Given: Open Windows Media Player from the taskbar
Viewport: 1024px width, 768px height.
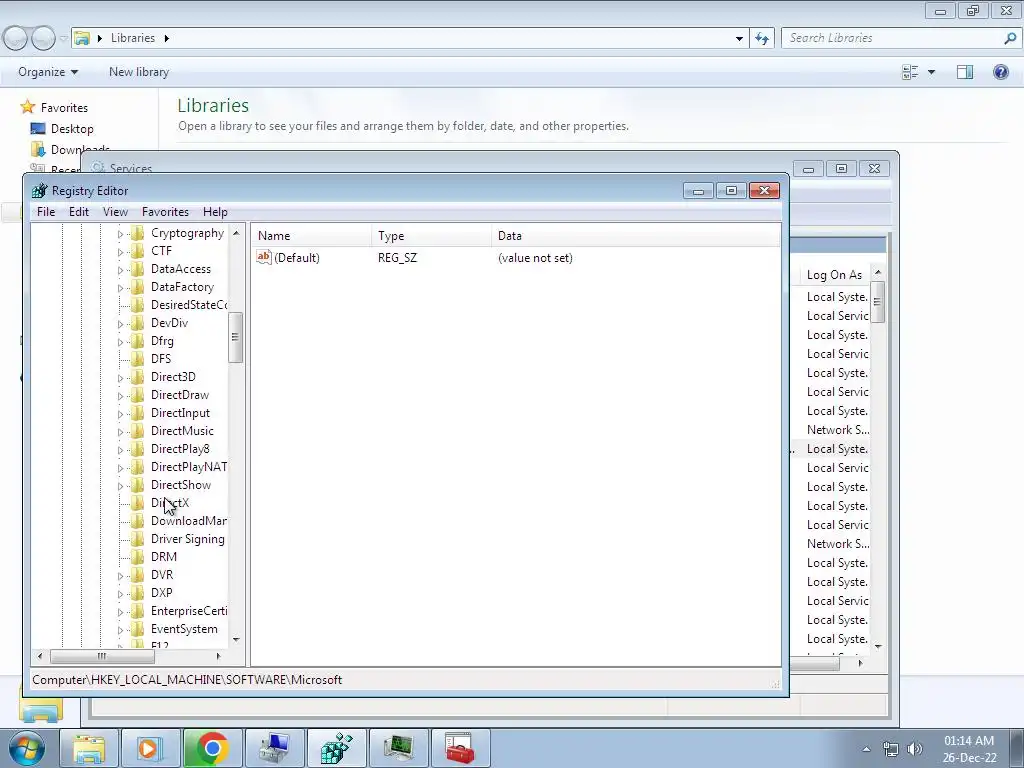Looking at the screenshot, I should point(151,748).
